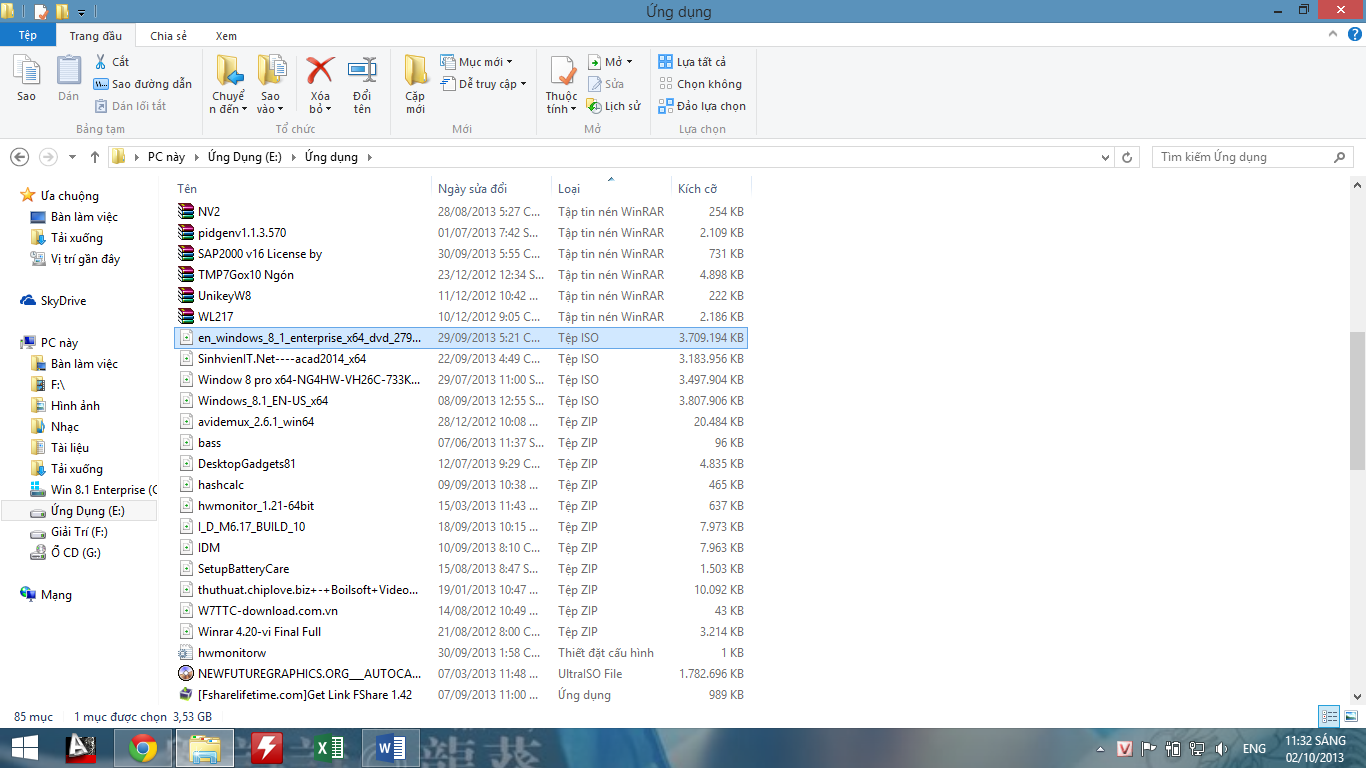Sort by Kích cỡ column header
Image resolution: width=1366 pixels, height=768 pixels.
(710, 189)
